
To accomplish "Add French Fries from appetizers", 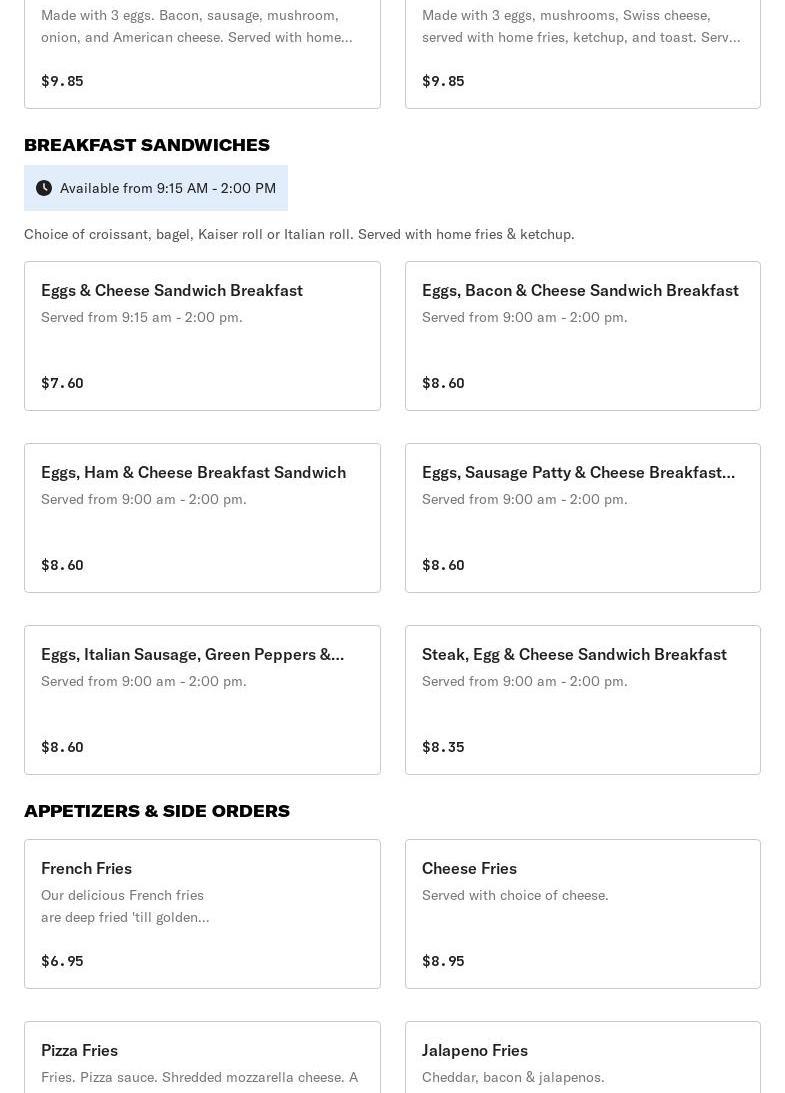I will (202, 914).
